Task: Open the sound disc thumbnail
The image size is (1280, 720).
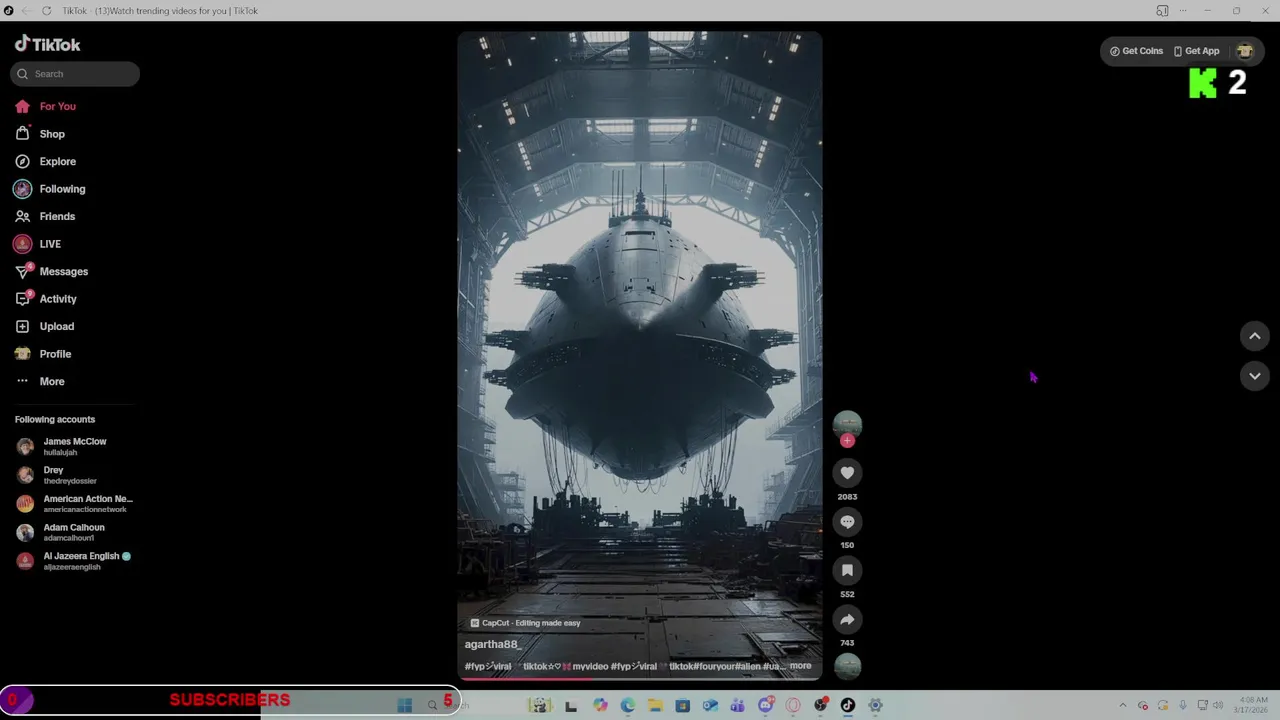Action: (847, 666)
